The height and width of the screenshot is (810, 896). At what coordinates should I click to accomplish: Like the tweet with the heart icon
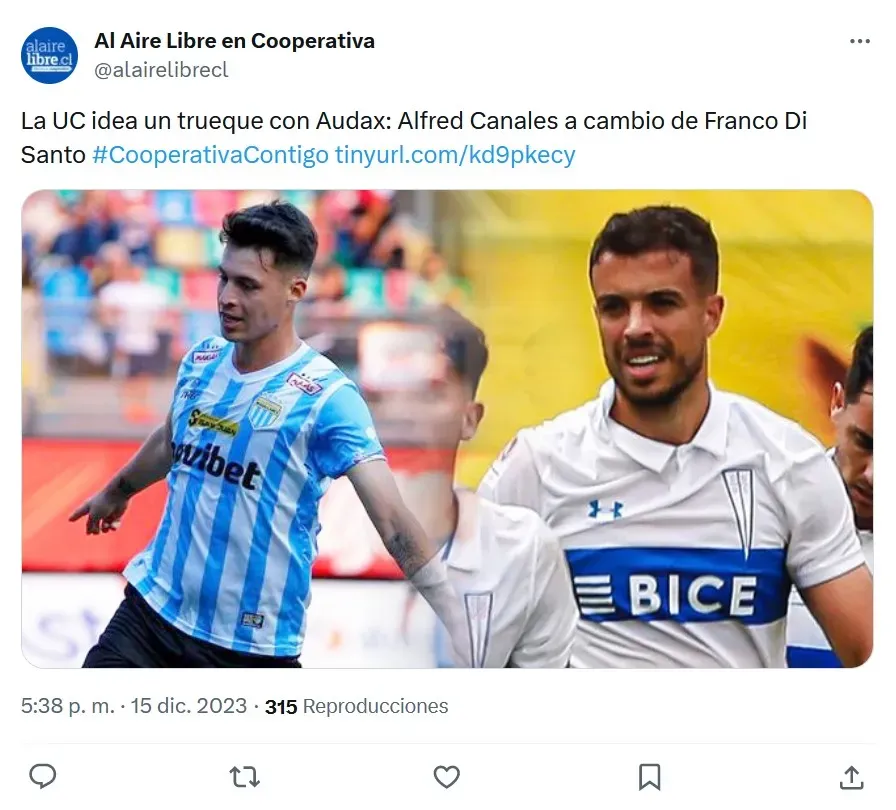447,777
